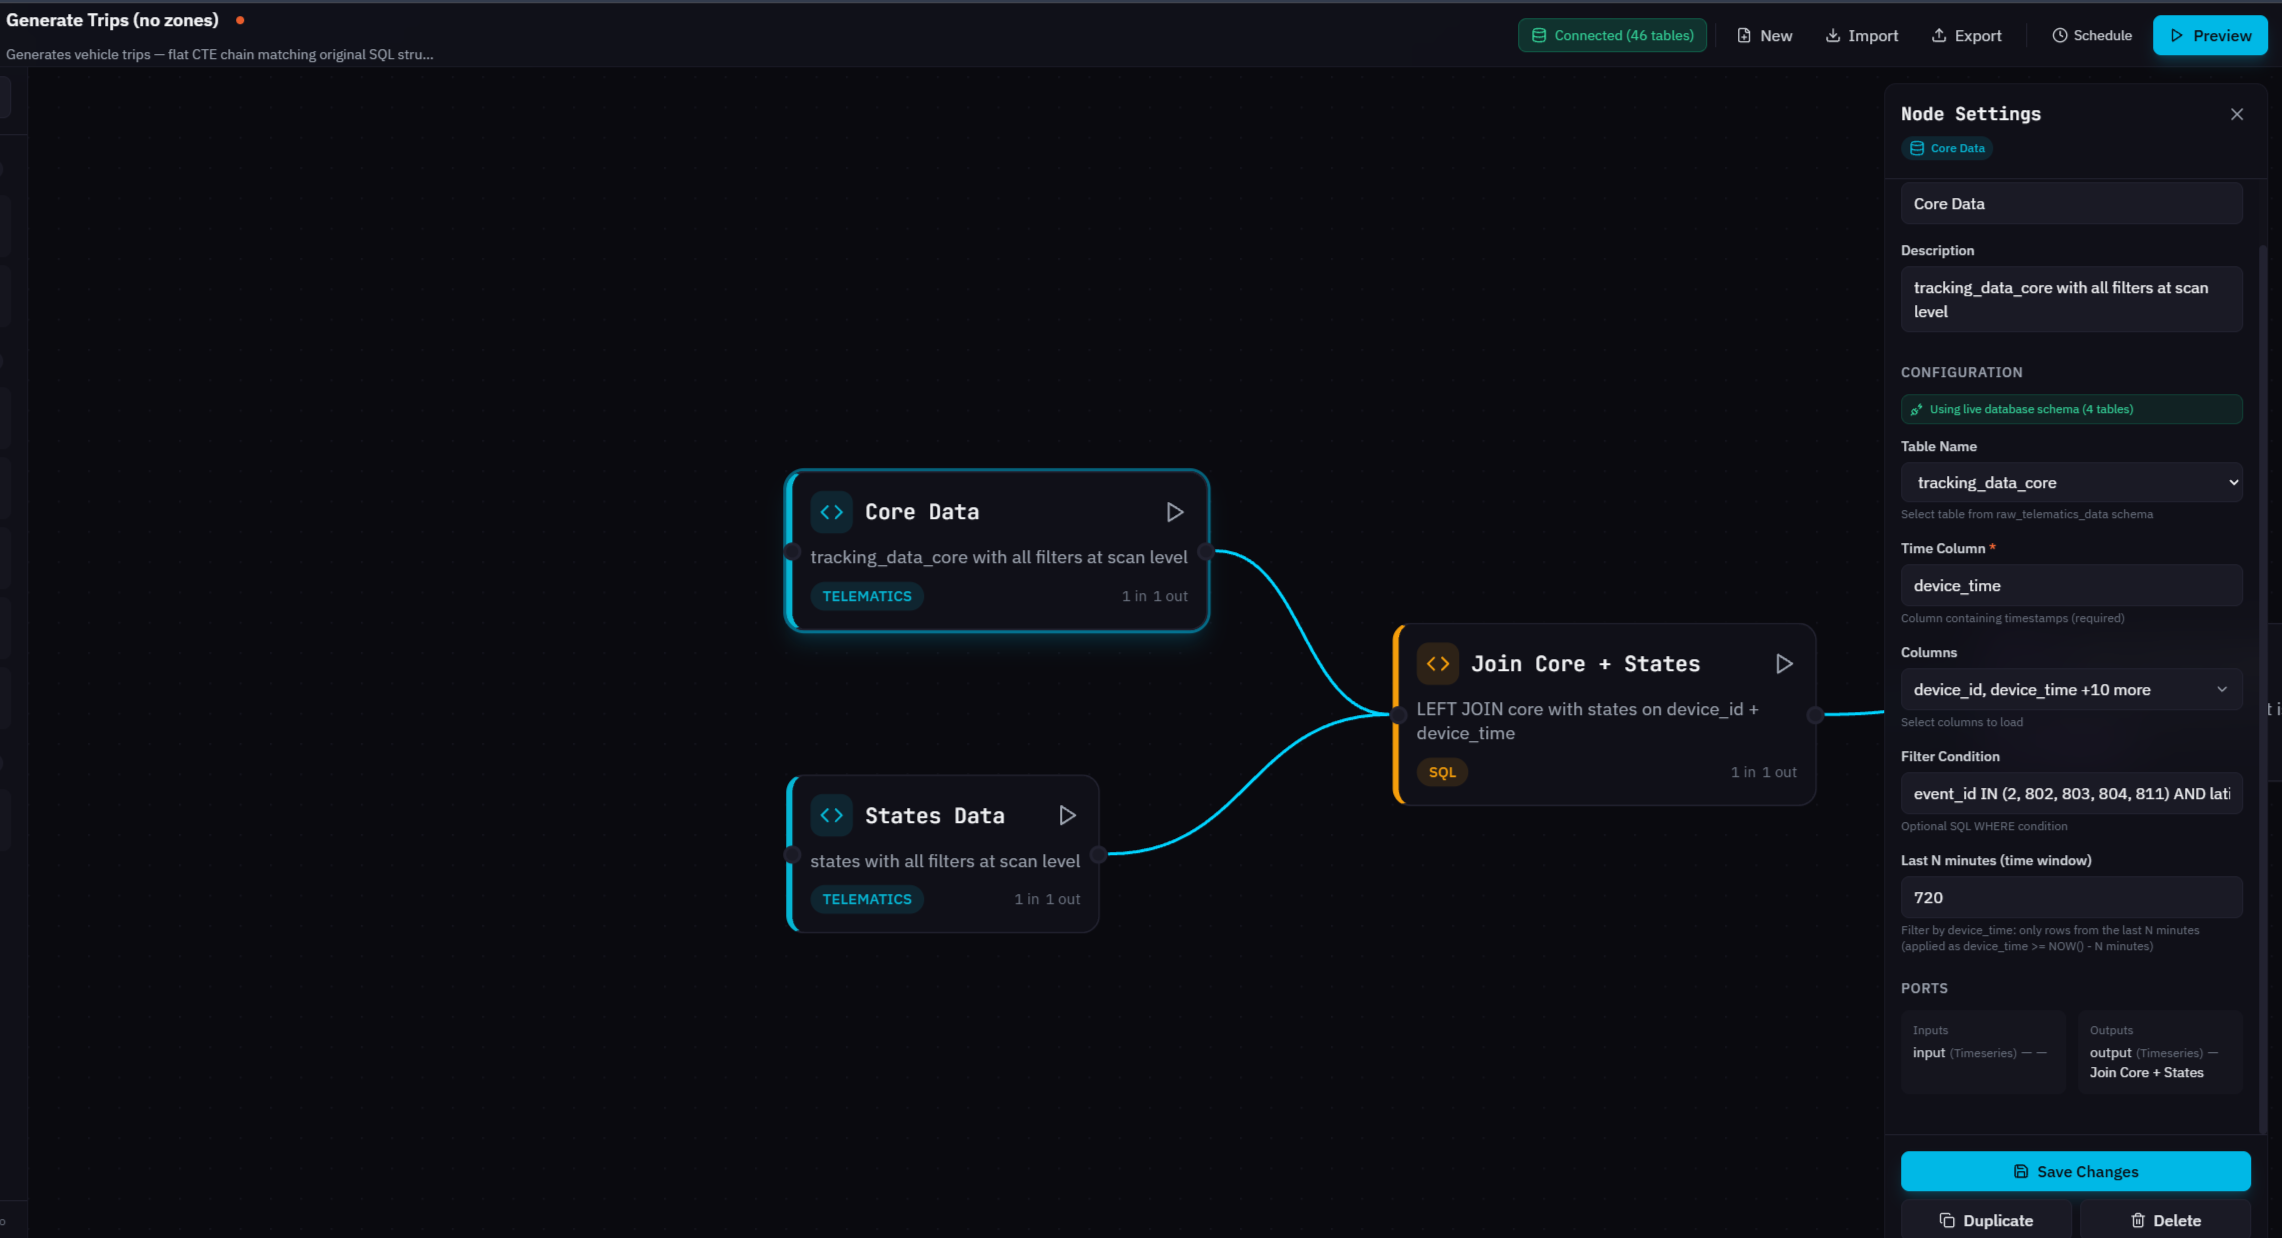Click the TELEMATICS tag on States Data node

[866, 899]
